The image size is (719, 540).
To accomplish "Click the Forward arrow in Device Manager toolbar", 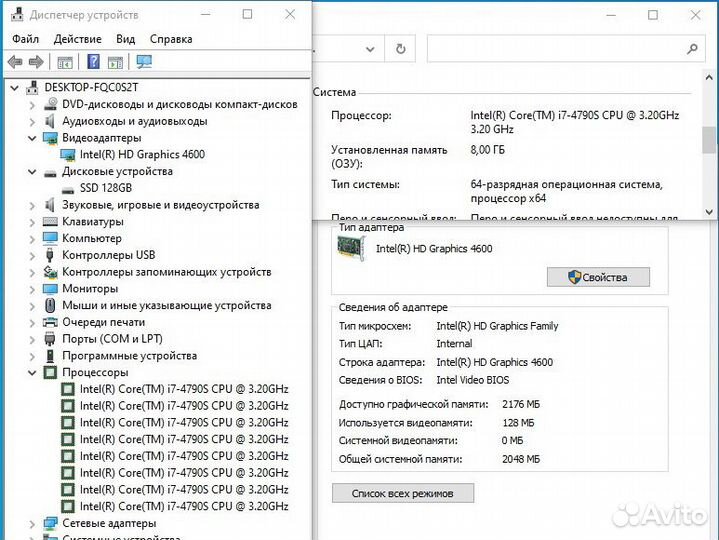I will pyautogui.click(x=36, y=61).
